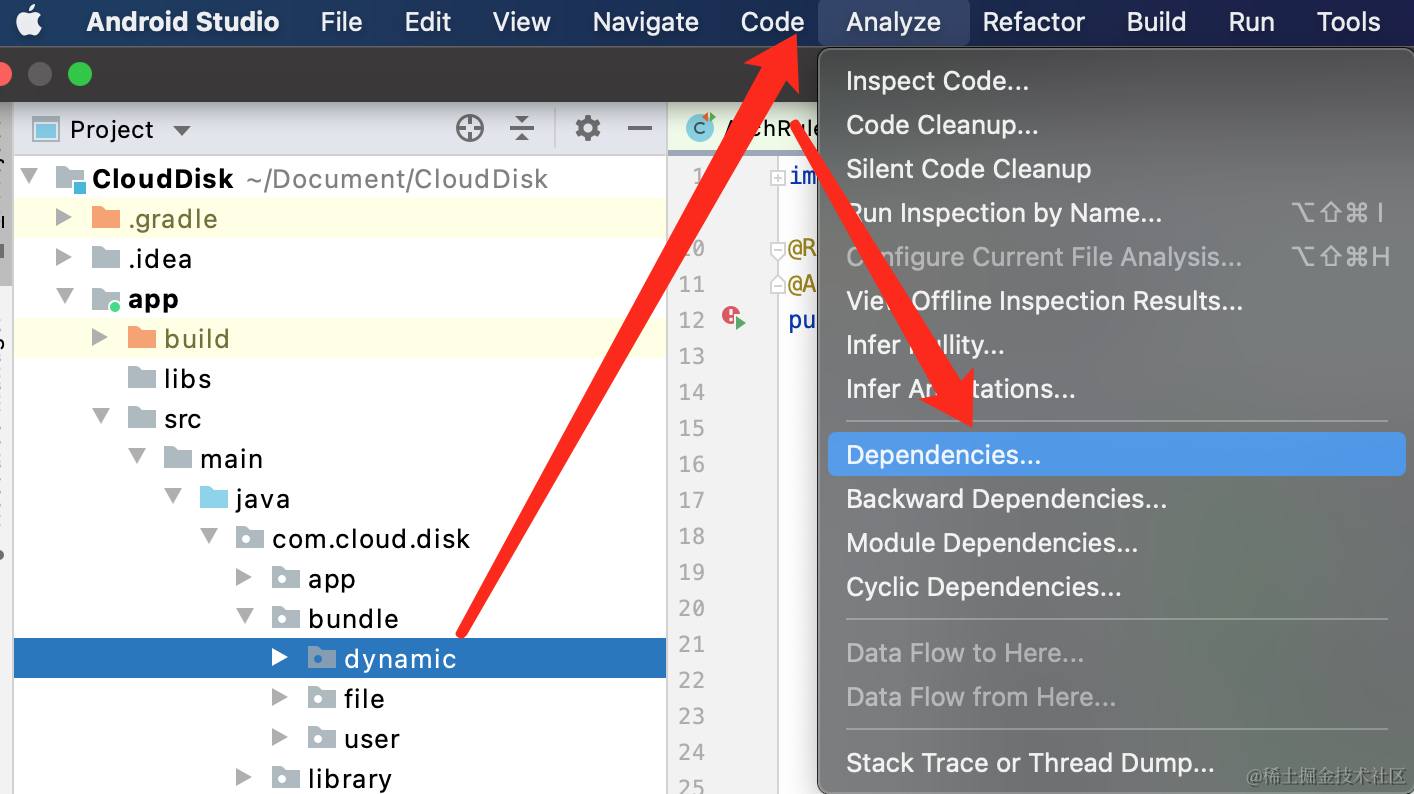Expand the .gradle folder
Viewport: 1414px width, 794px height.
[64, 217]
